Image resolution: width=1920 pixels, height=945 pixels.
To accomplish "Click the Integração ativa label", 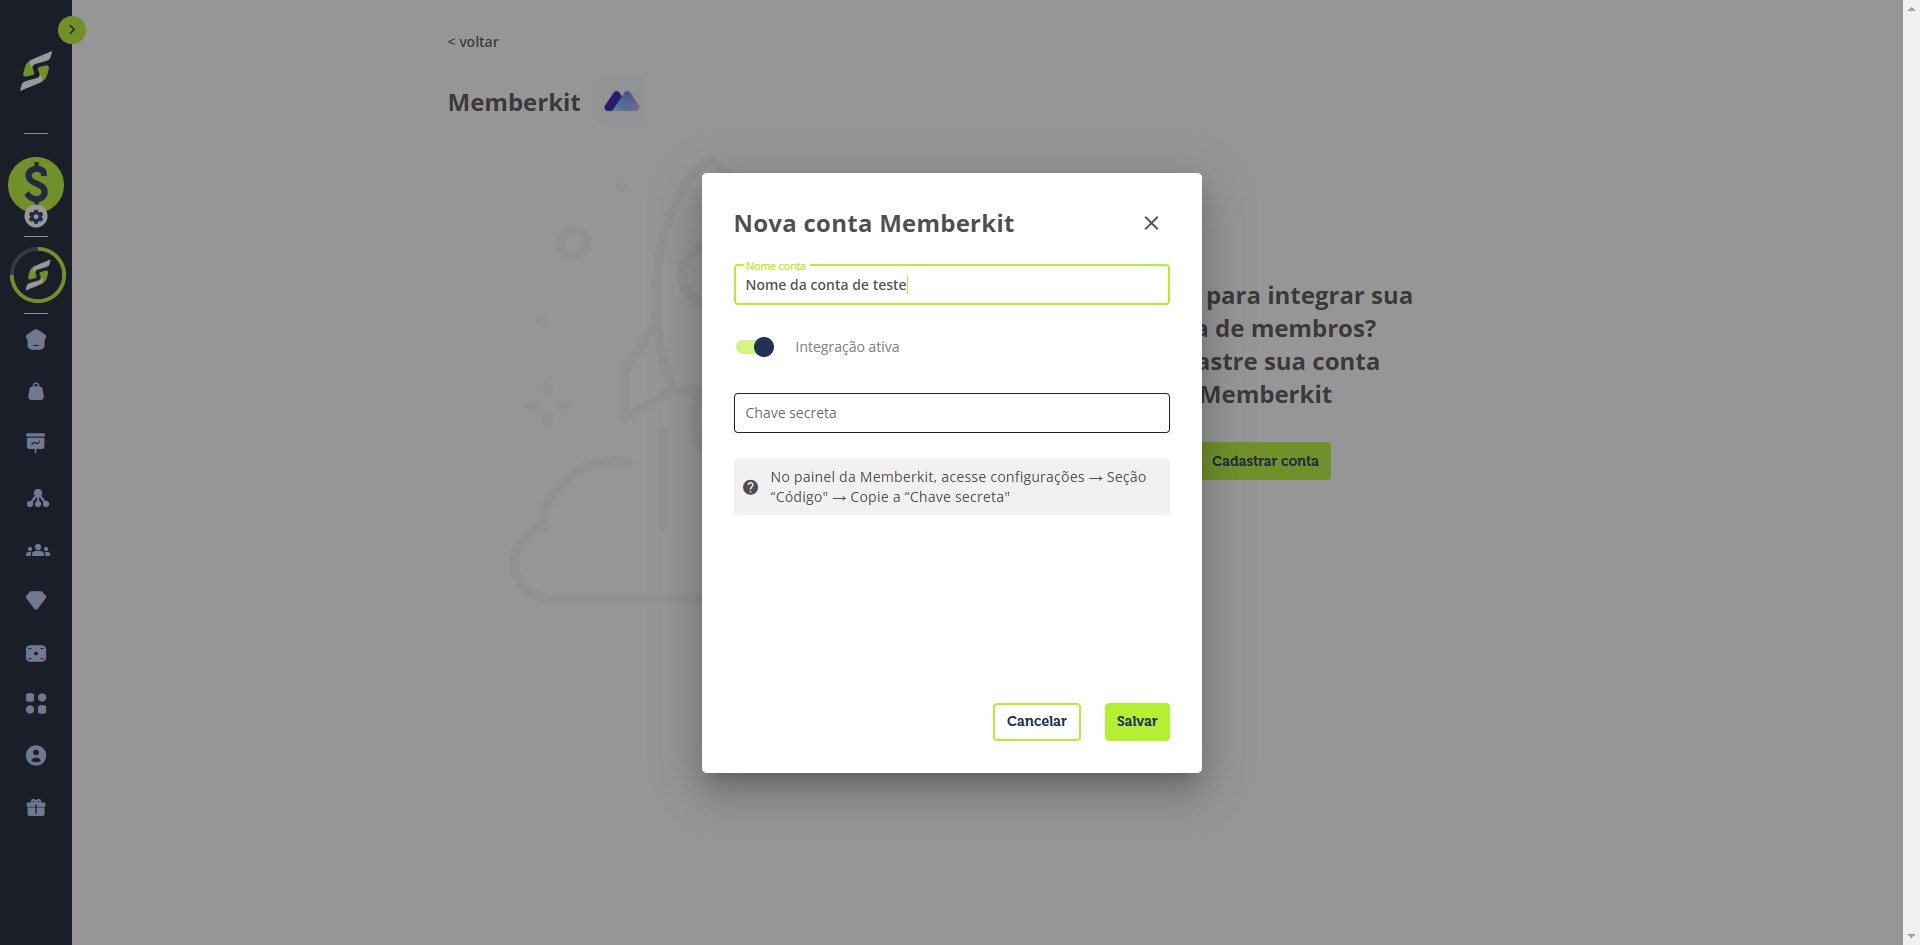I will [x=847, y=347].
